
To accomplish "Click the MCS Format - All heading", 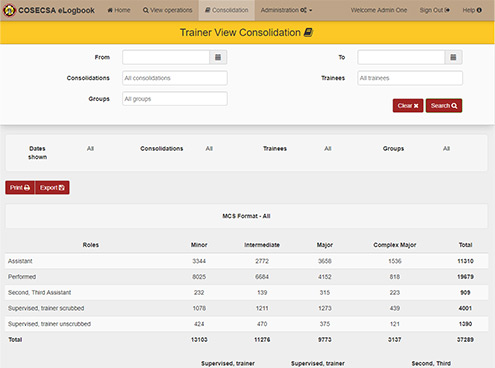I will coord(246,216).
